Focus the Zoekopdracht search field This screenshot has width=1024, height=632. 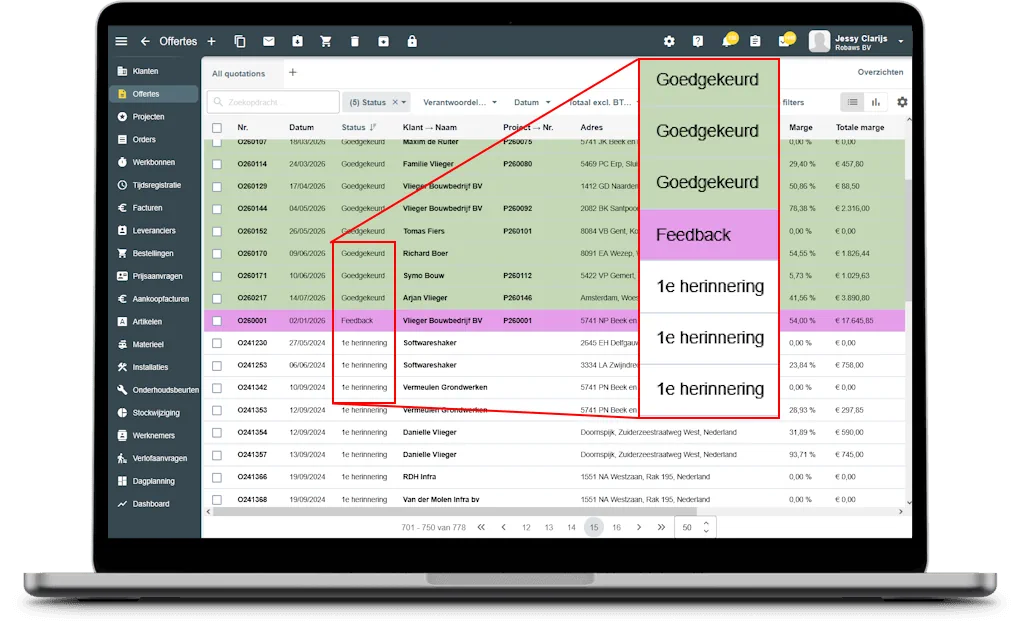coord(274,103)
